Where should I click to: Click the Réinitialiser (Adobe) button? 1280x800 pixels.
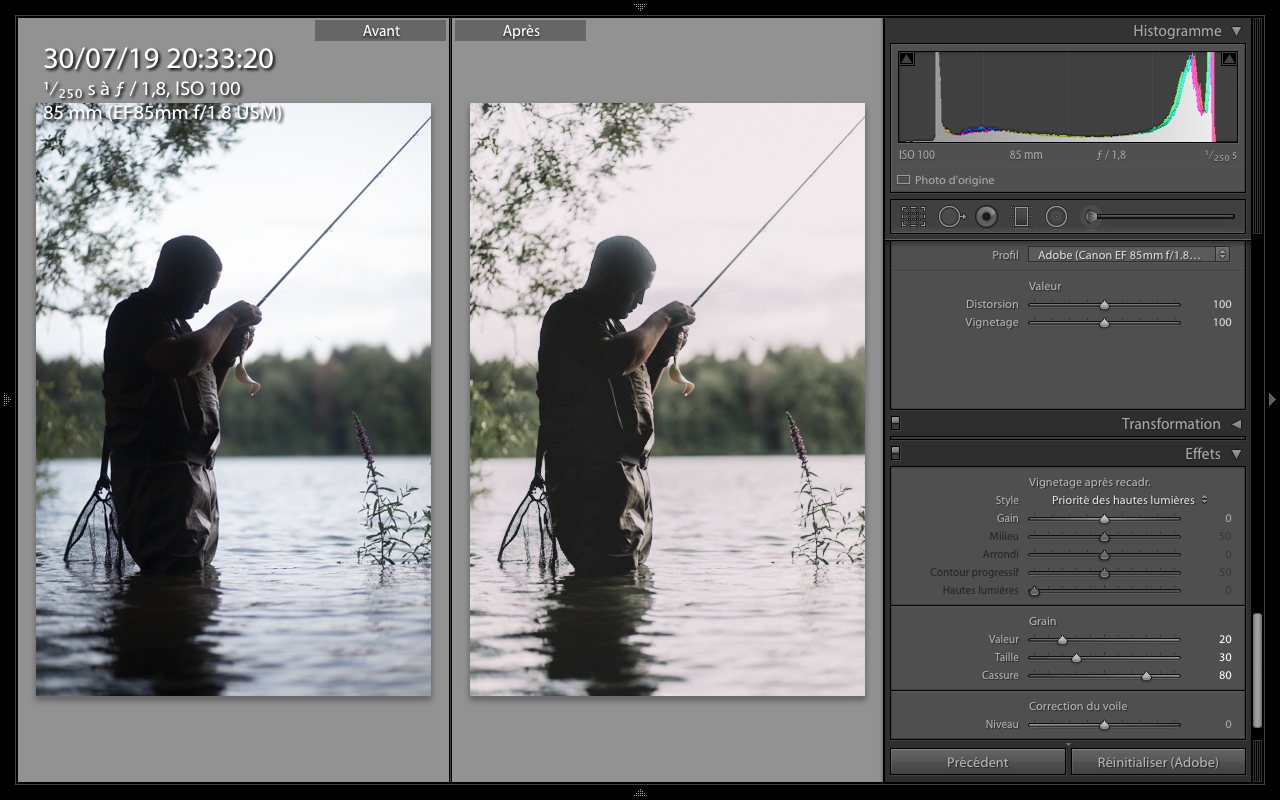(x=1157, y=762)
